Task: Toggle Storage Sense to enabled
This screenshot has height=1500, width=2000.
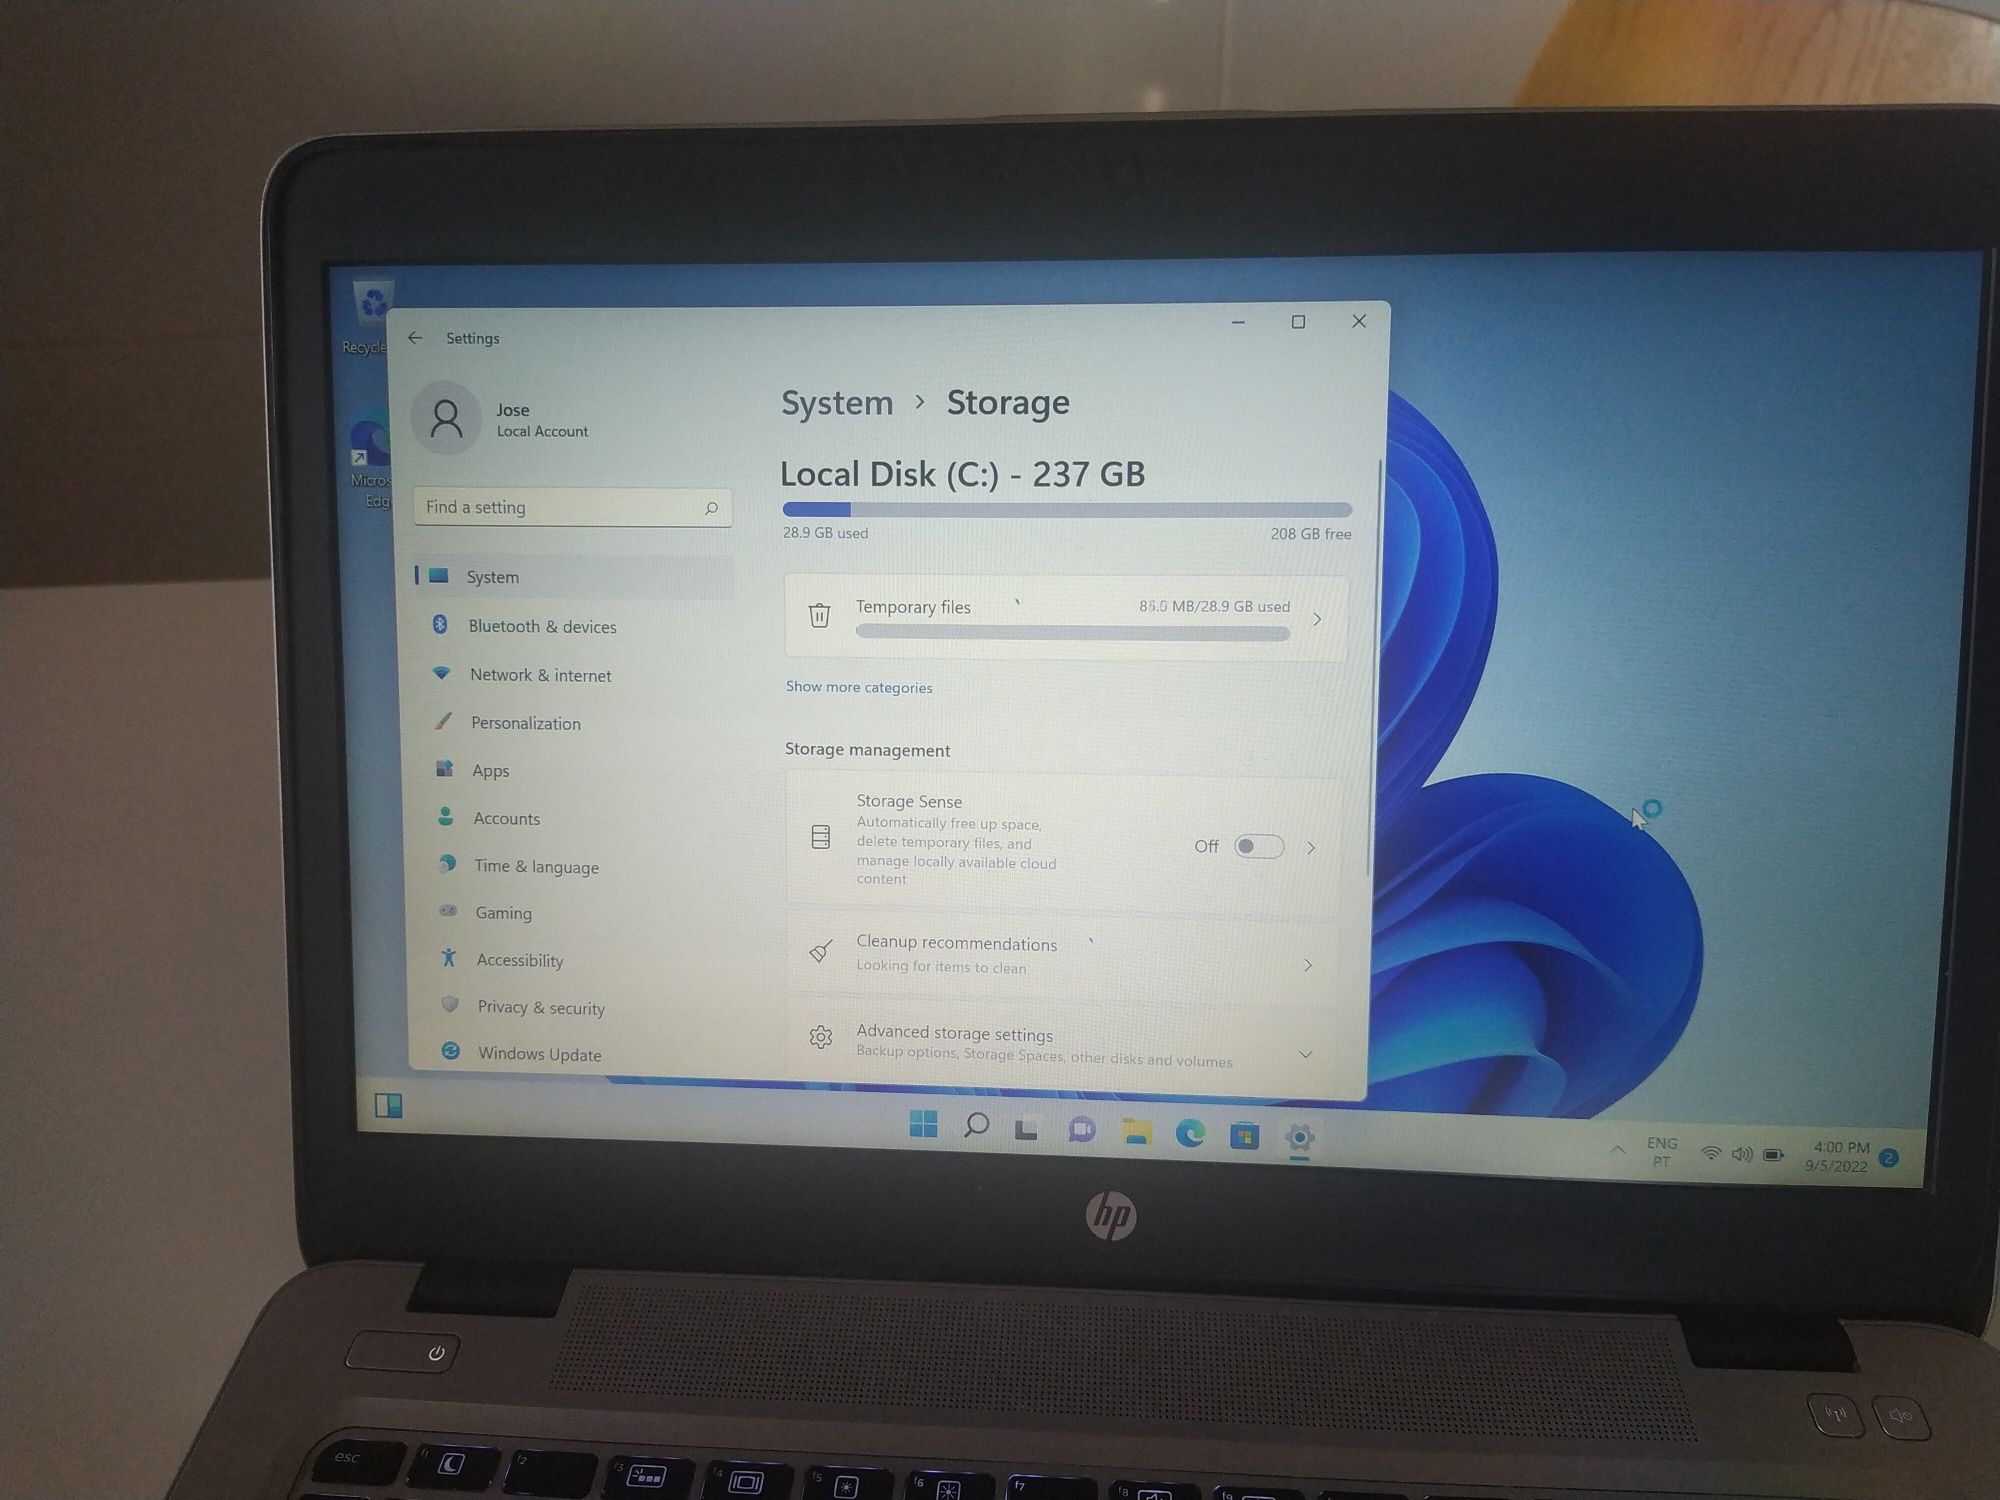Action: (x=1260, y=845)
